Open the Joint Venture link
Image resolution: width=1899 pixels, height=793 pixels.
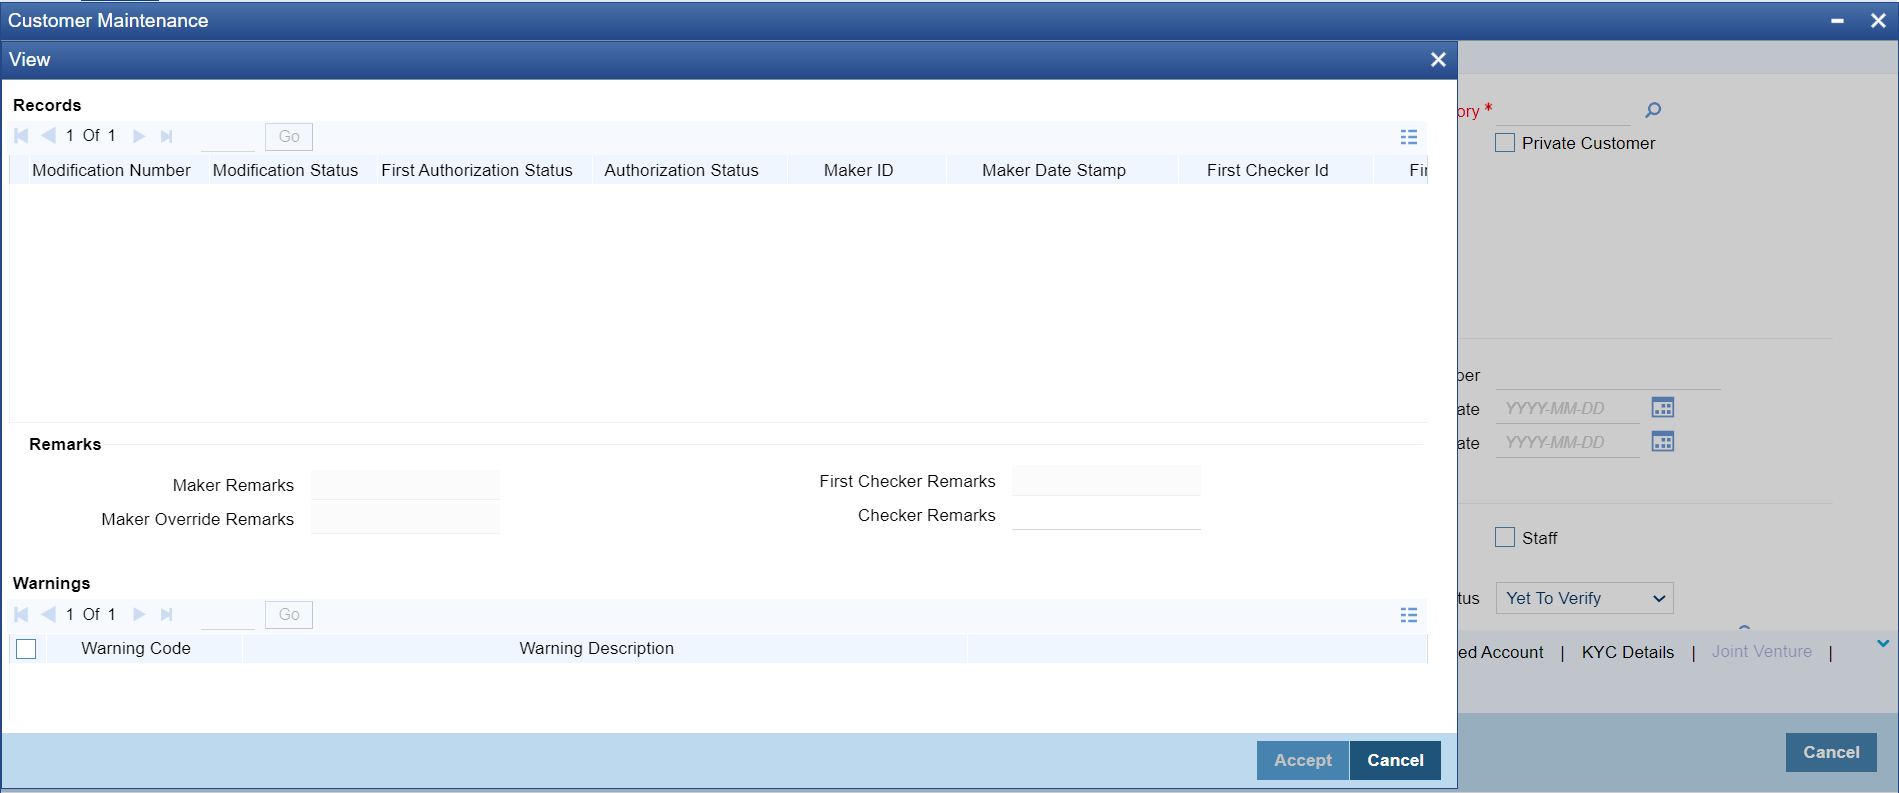pos(1762,652)
